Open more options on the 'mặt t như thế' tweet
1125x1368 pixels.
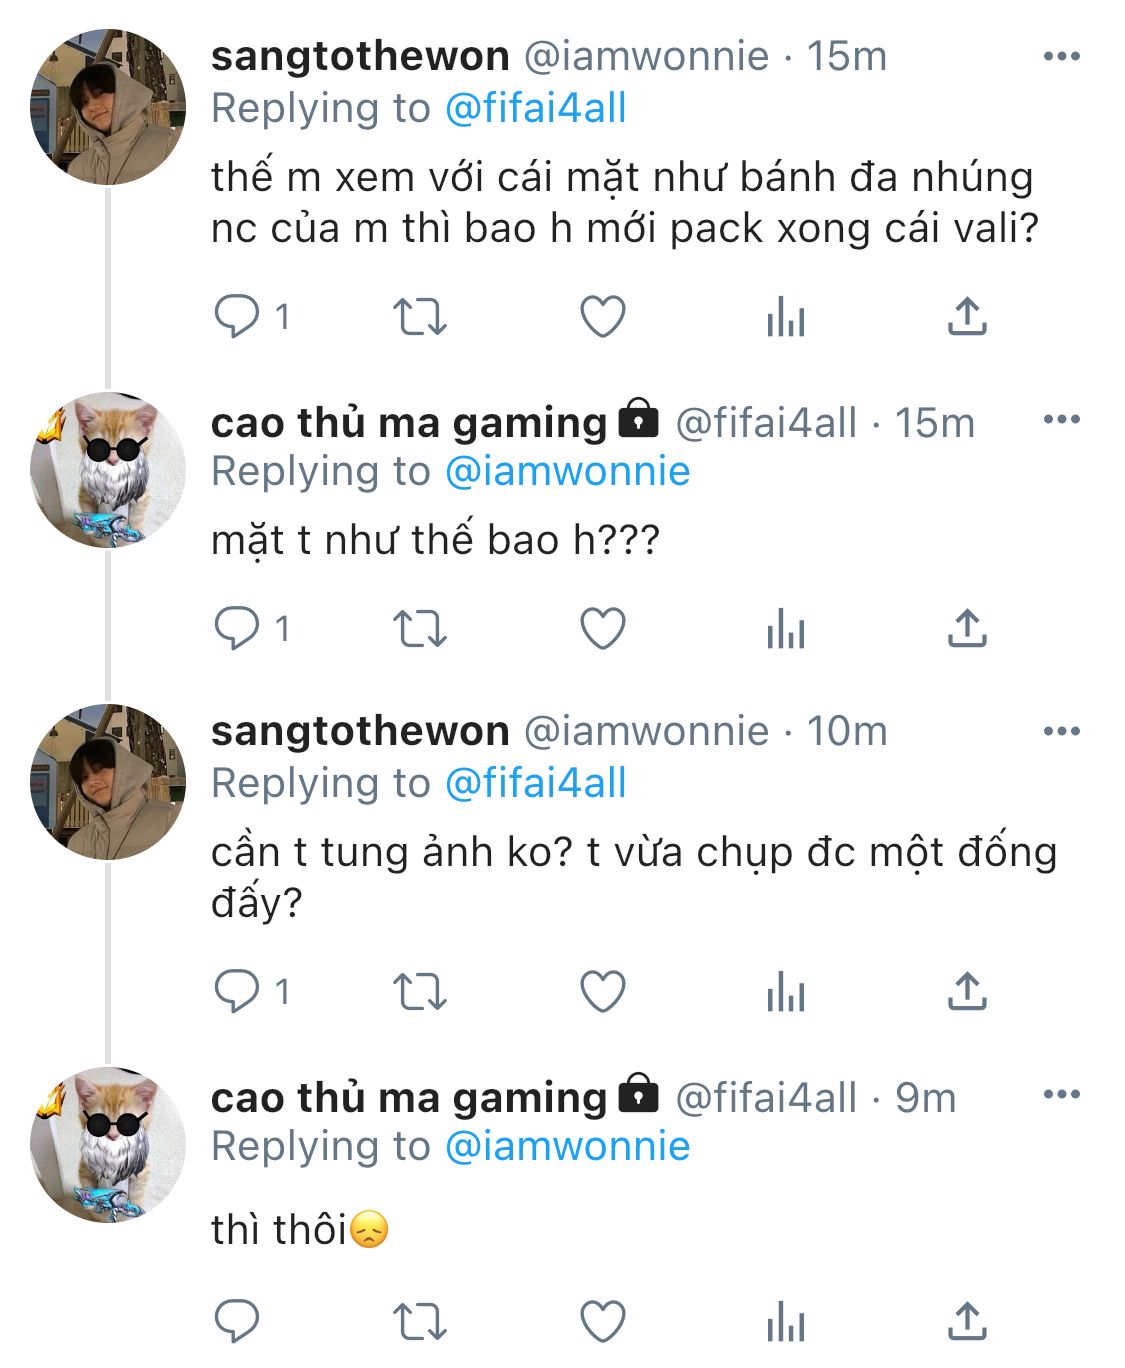pos(1061,420)
